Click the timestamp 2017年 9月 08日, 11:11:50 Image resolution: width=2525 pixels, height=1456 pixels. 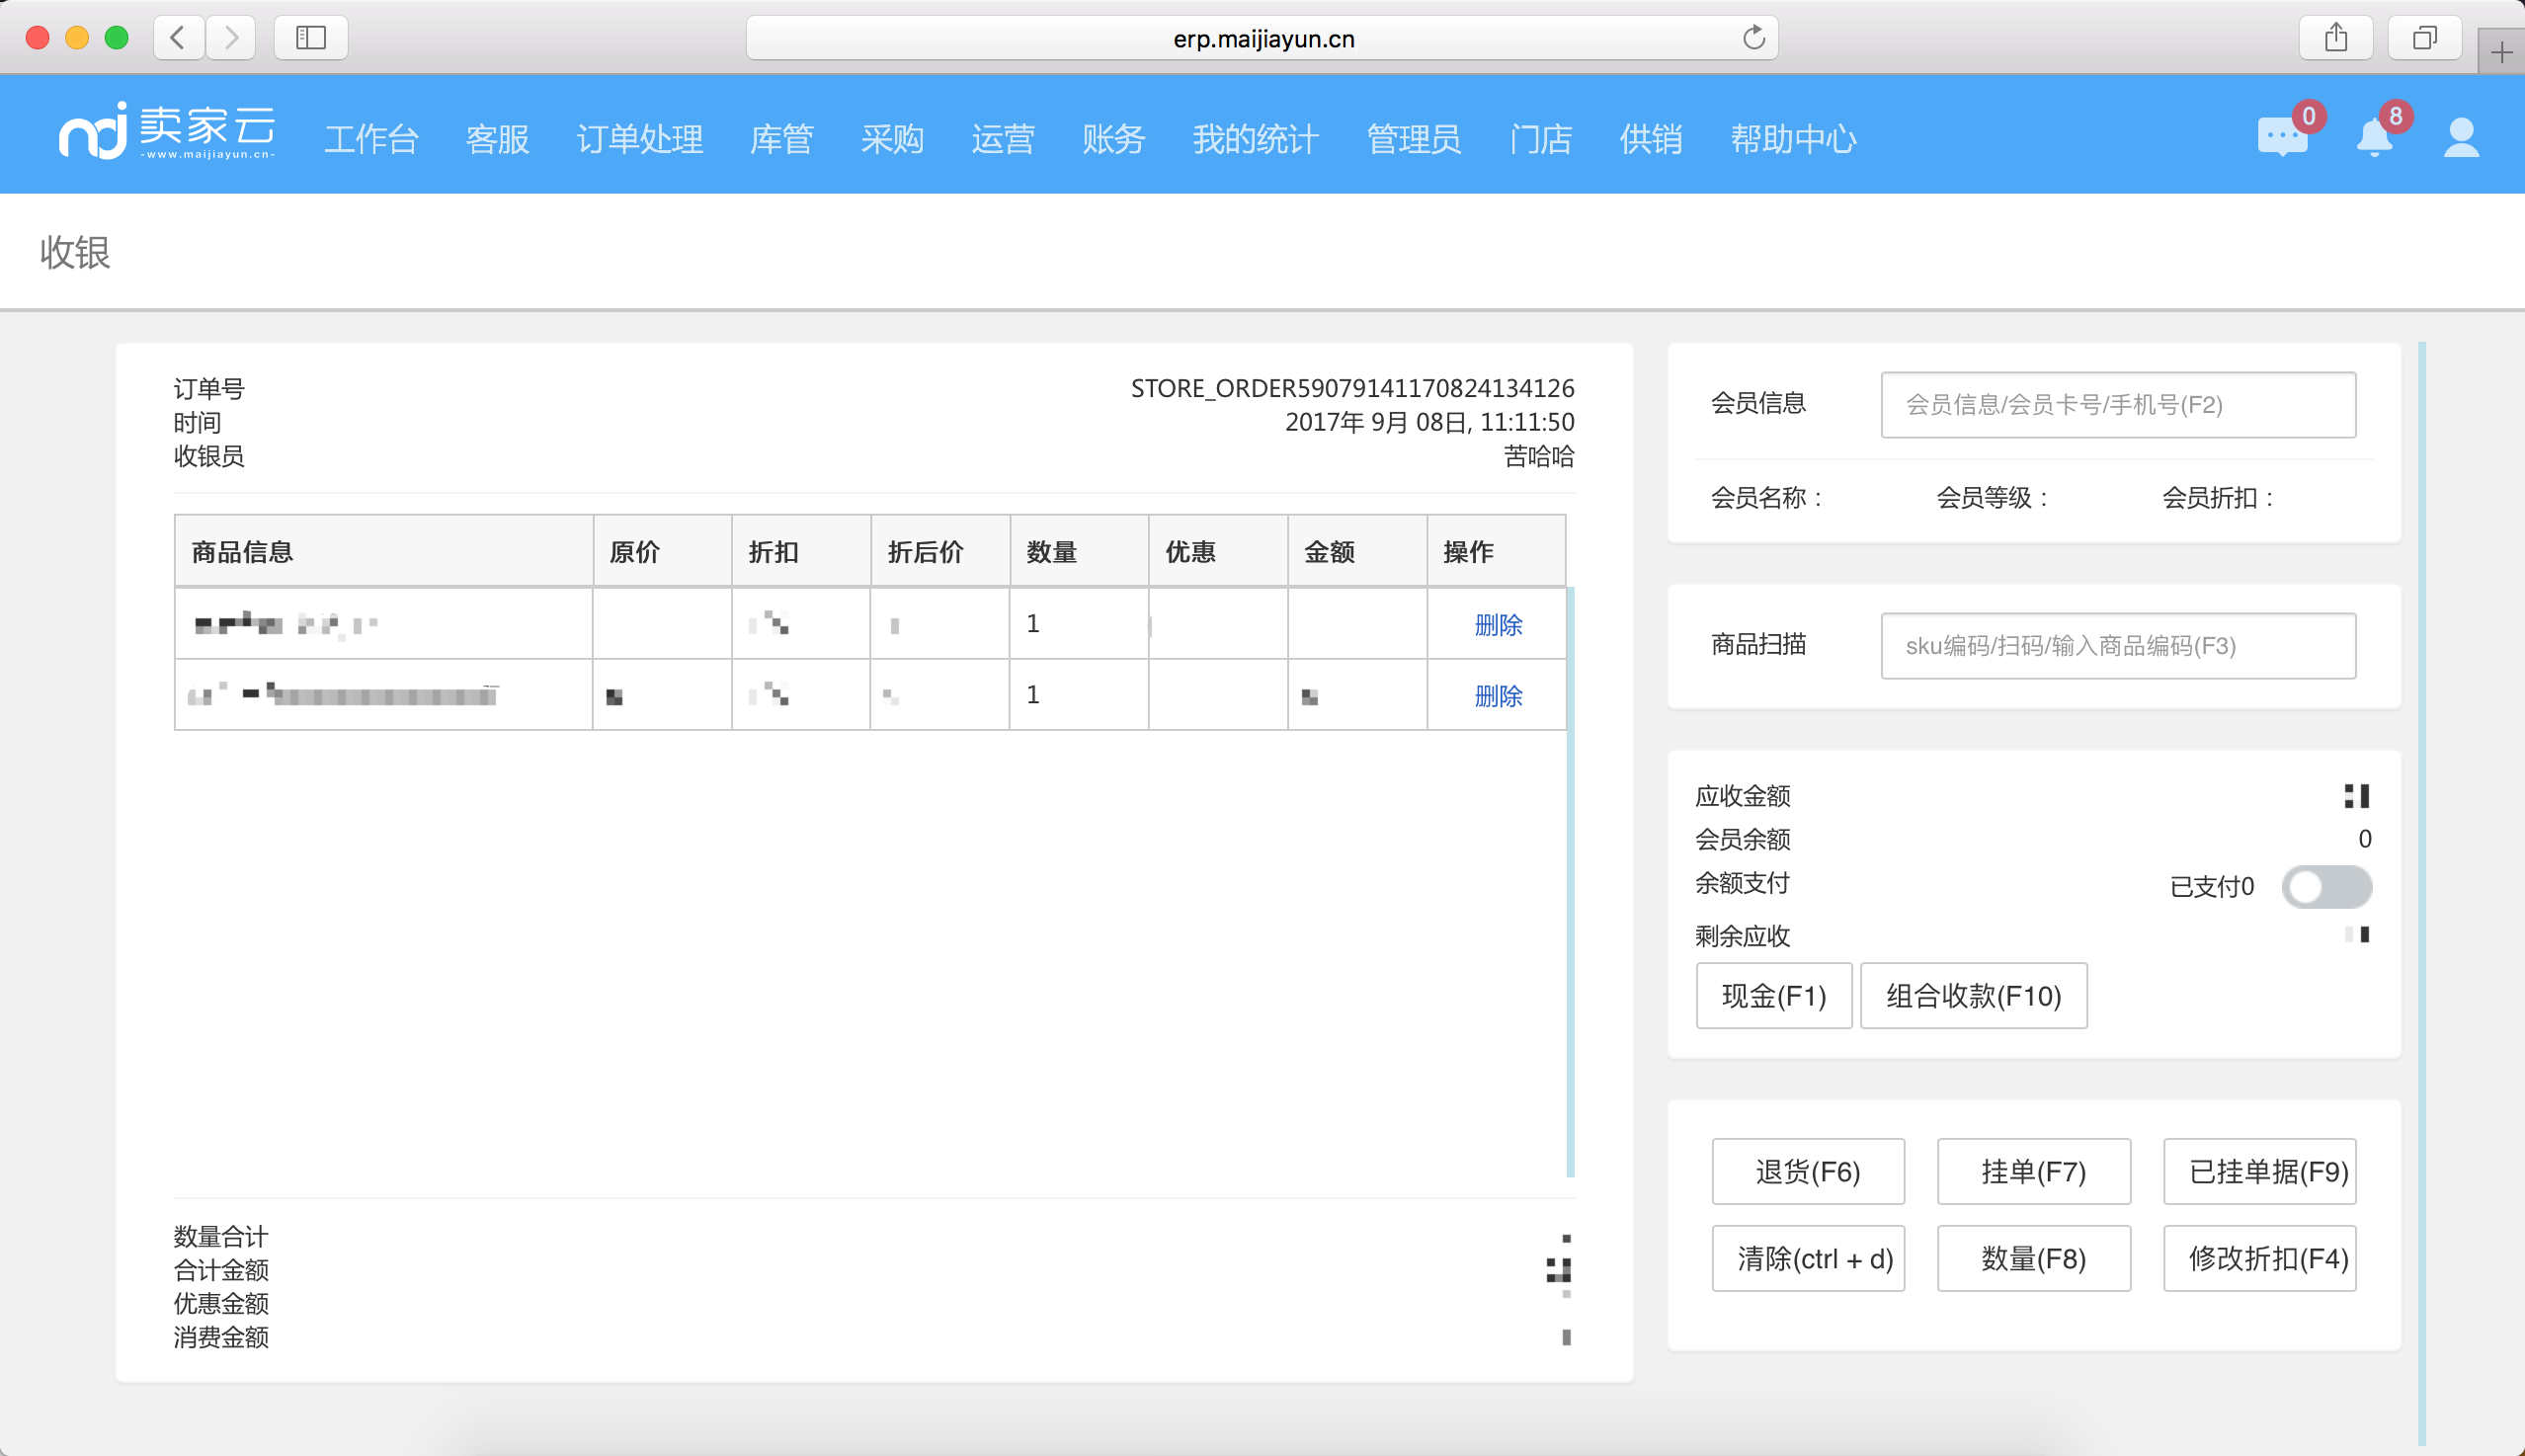[1430, 422]
